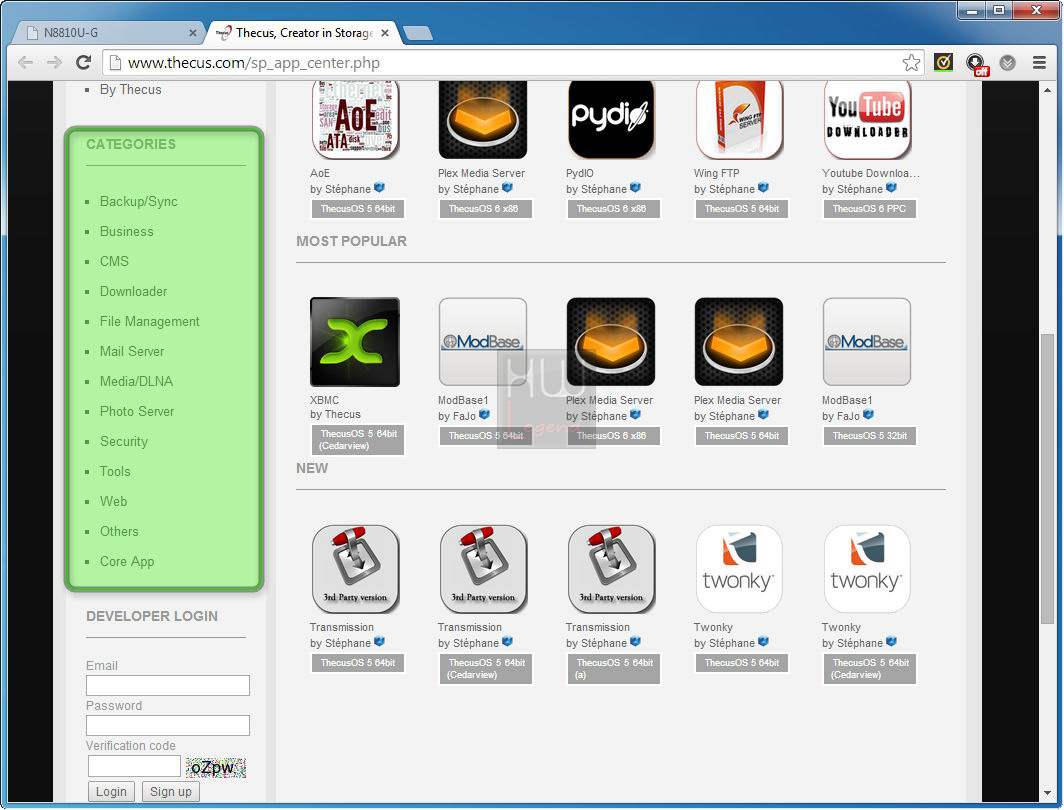
Task: Focus the developer Password field
Action: 168,725
